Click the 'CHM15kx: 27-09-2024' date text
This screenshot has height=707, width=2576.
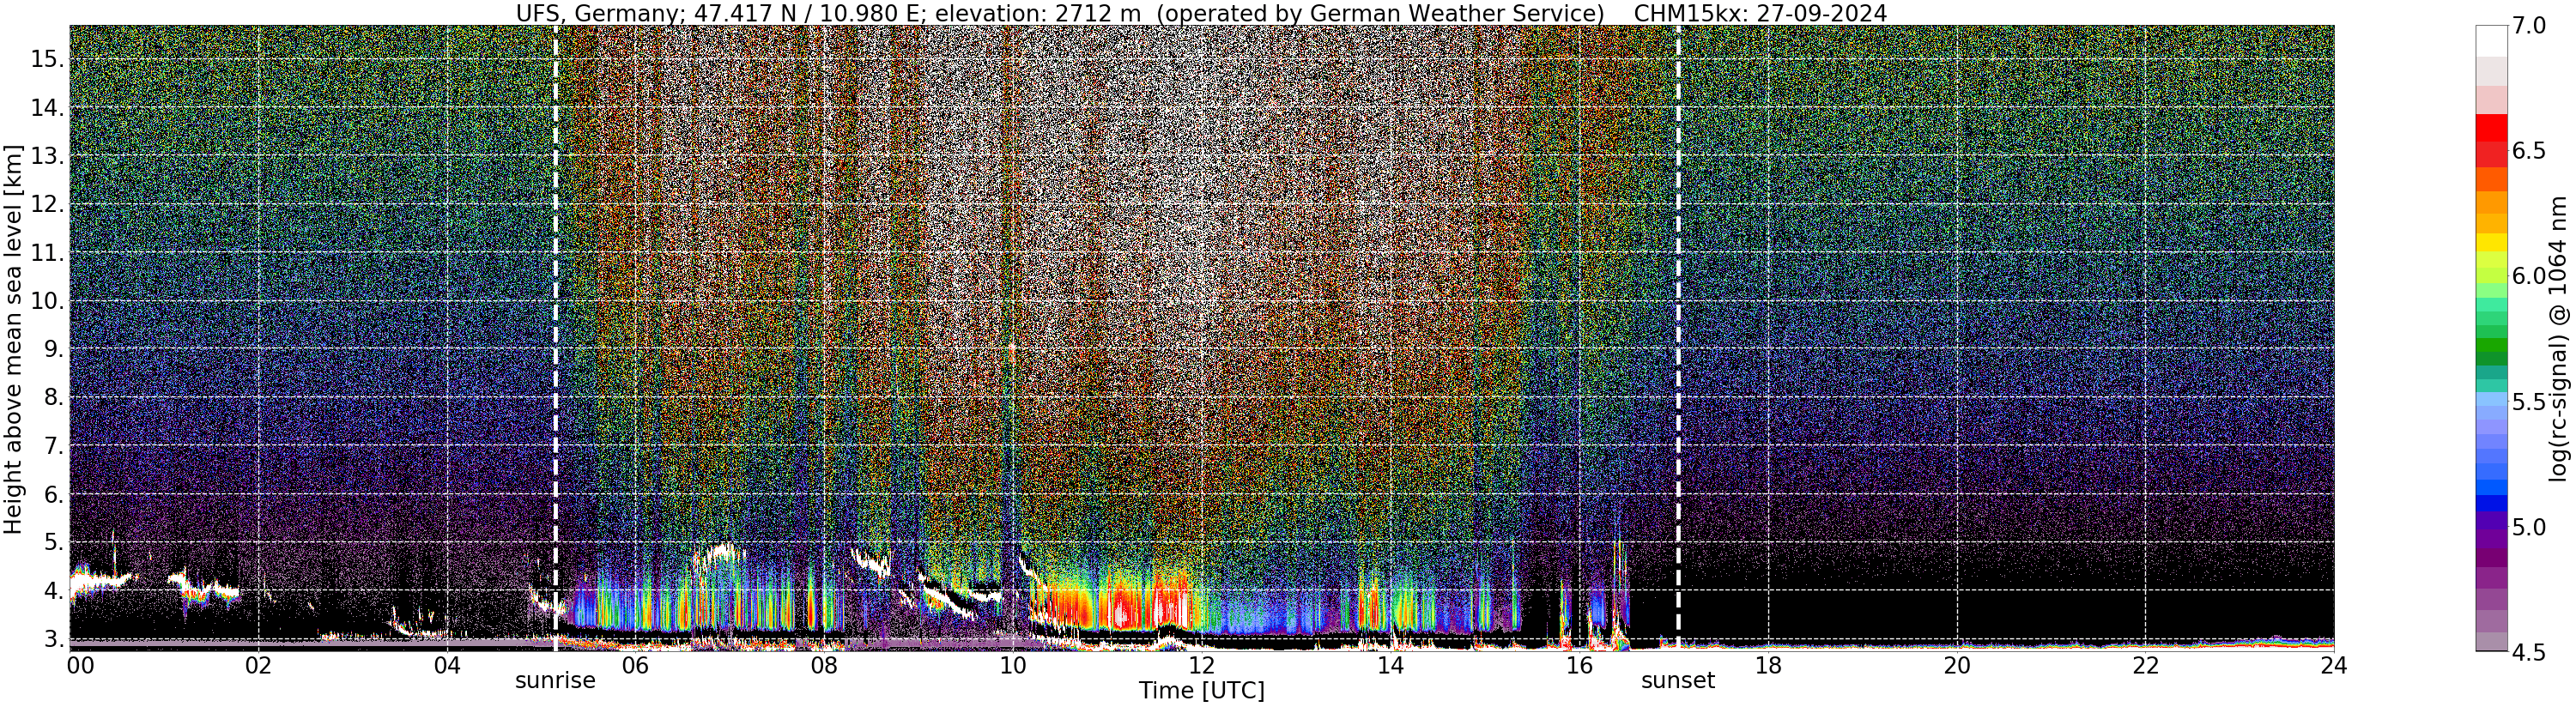[x=1761, y=13]
